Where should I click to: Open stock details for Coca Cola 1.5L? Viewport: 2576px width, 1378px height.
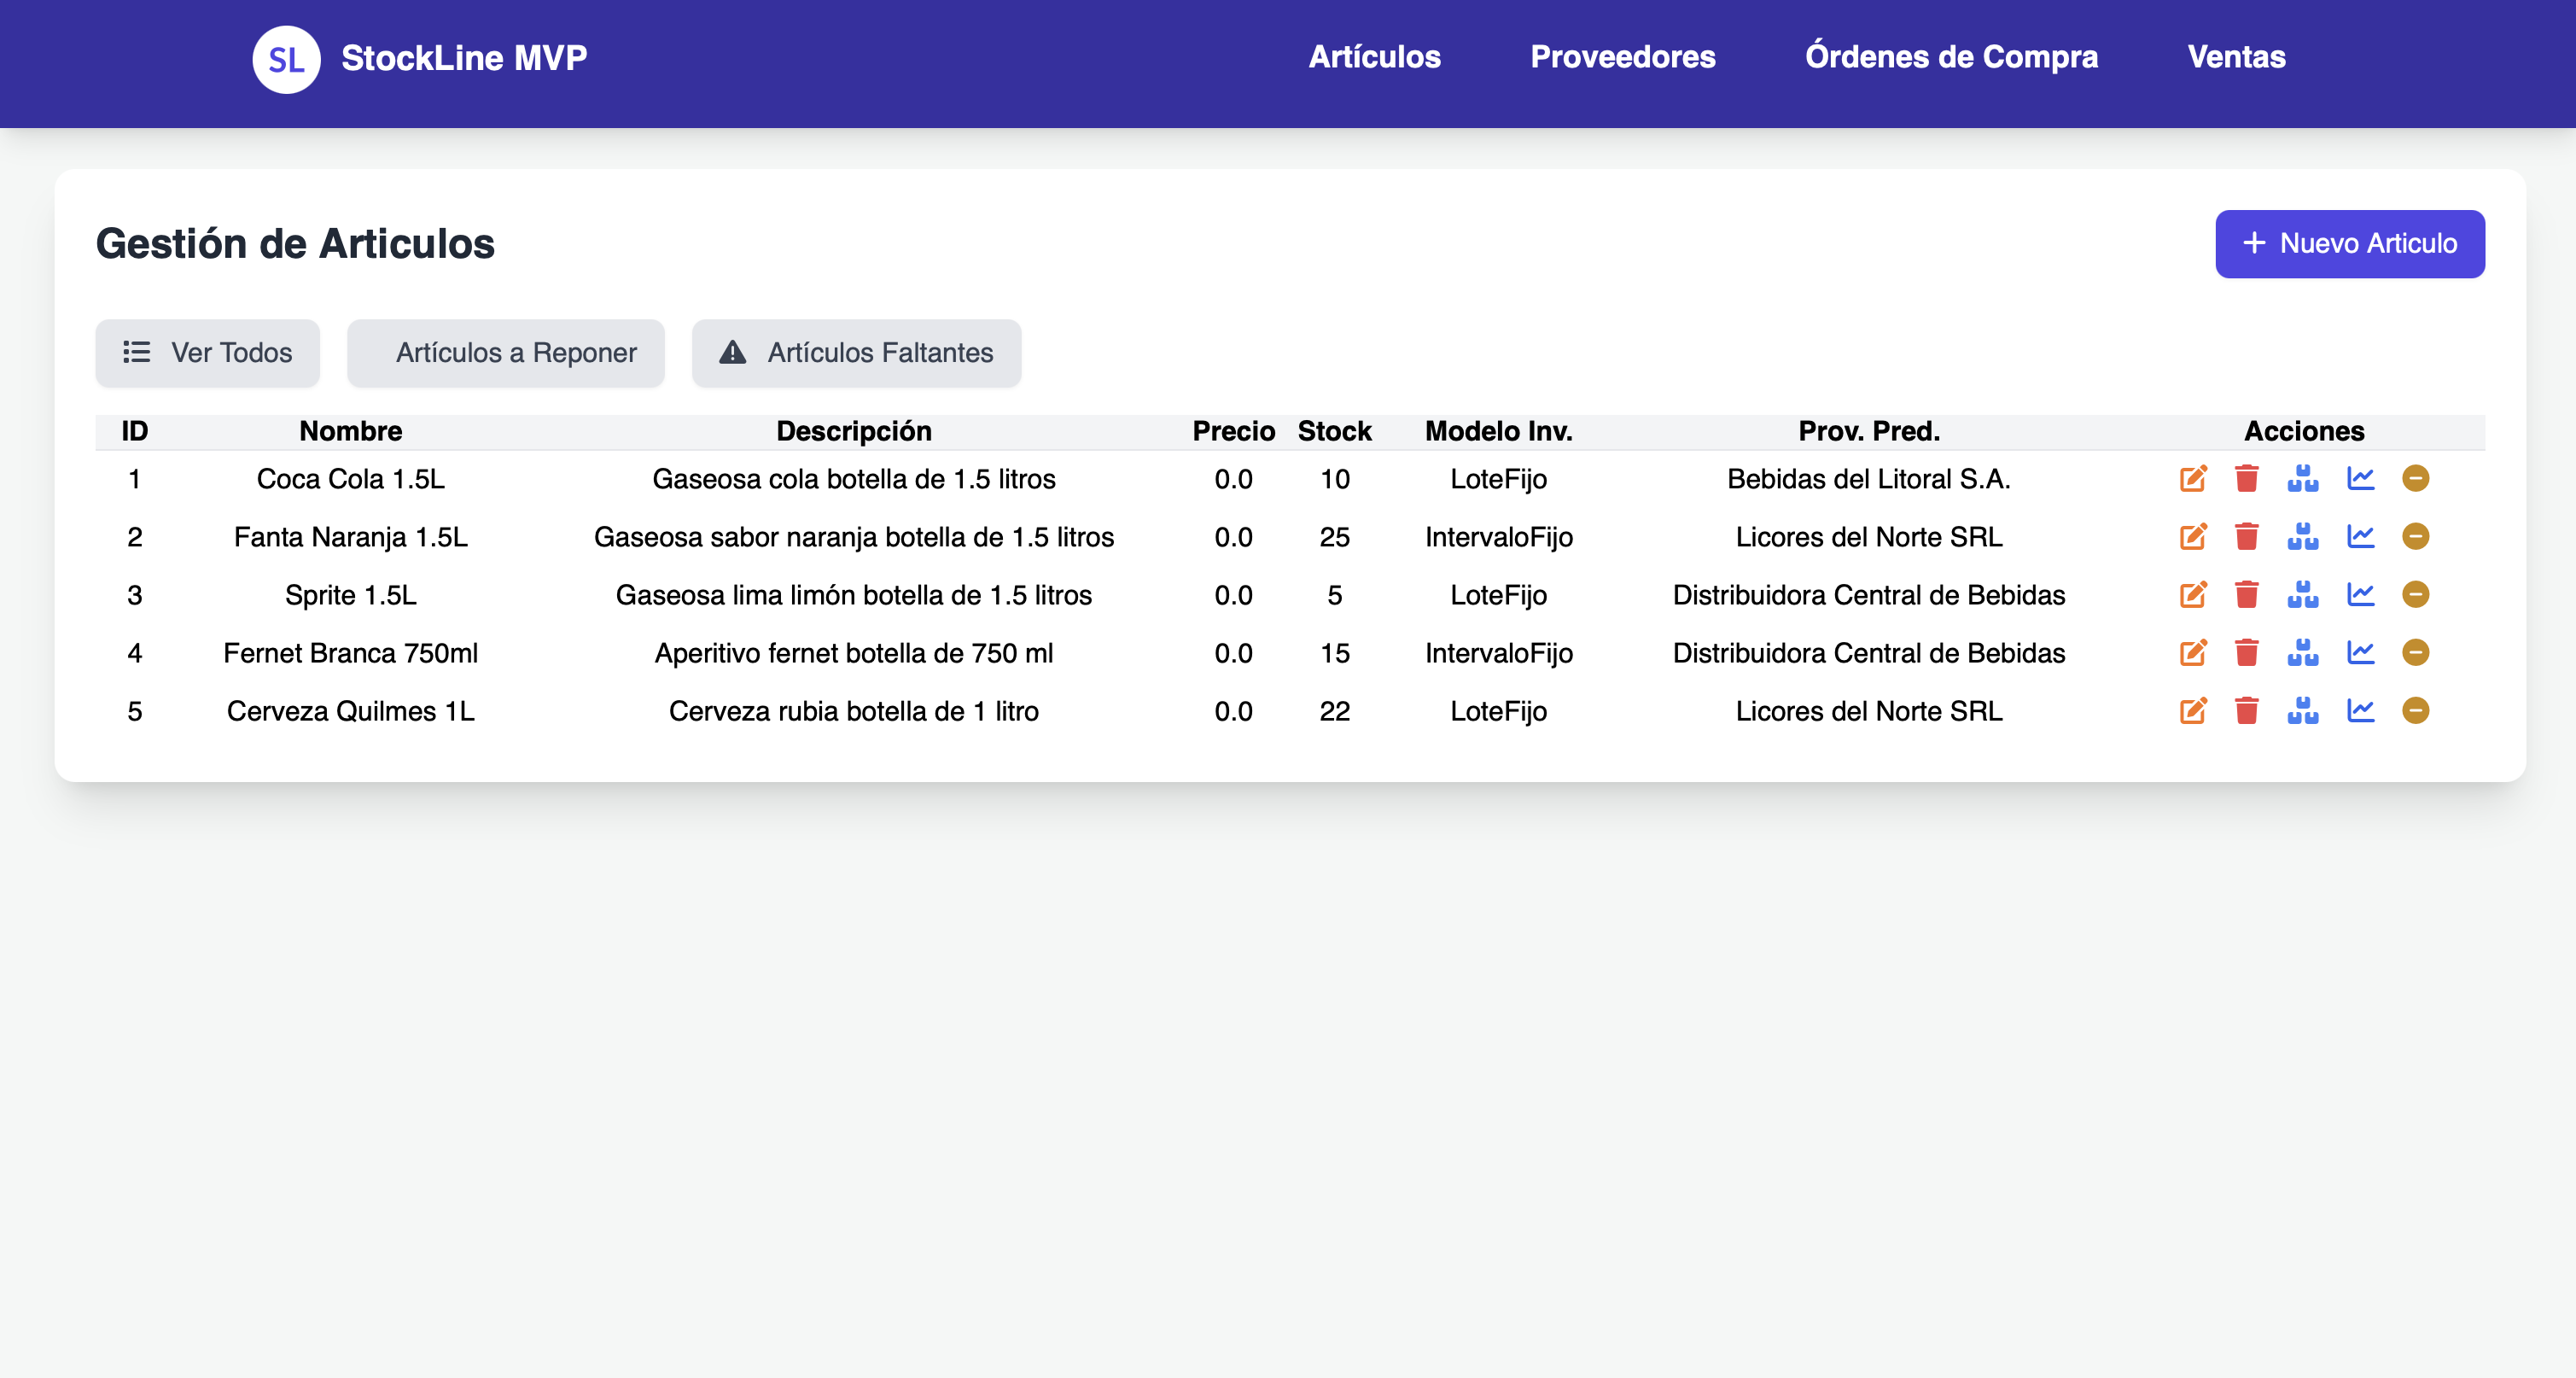point(2303,479)
